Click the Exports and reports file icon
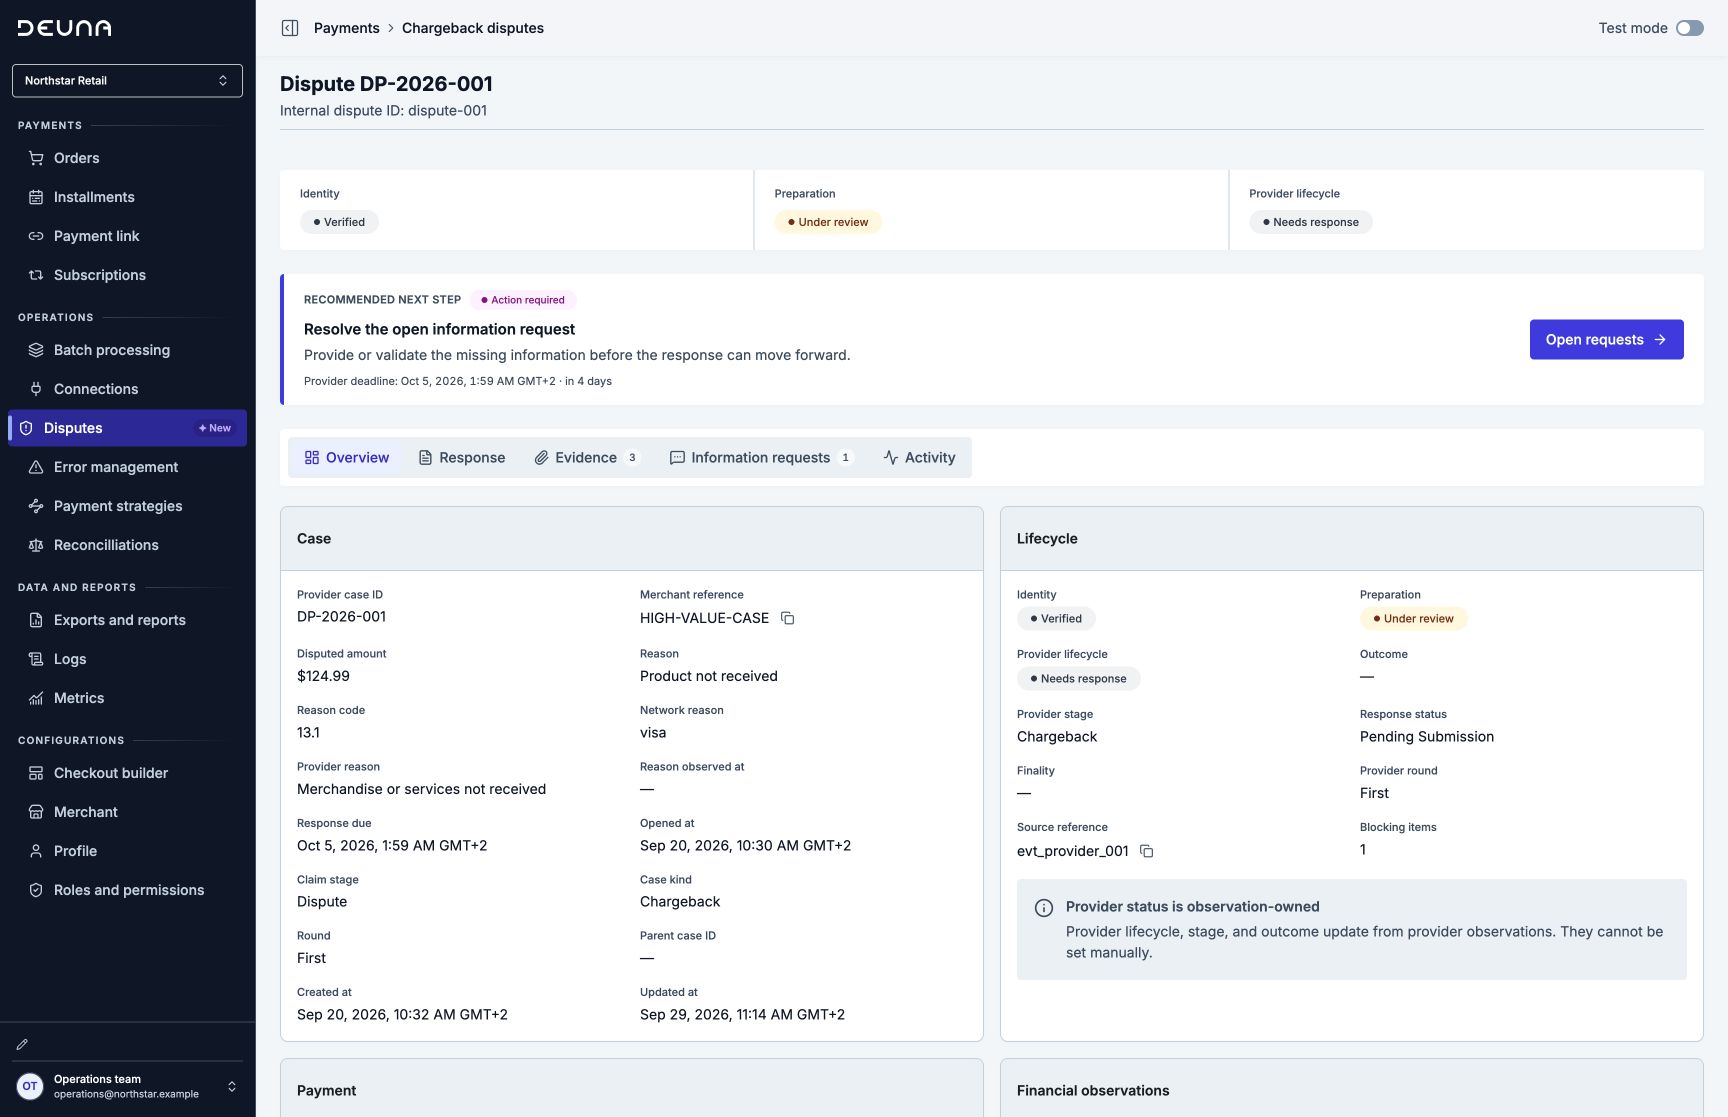 coord(36,620)
